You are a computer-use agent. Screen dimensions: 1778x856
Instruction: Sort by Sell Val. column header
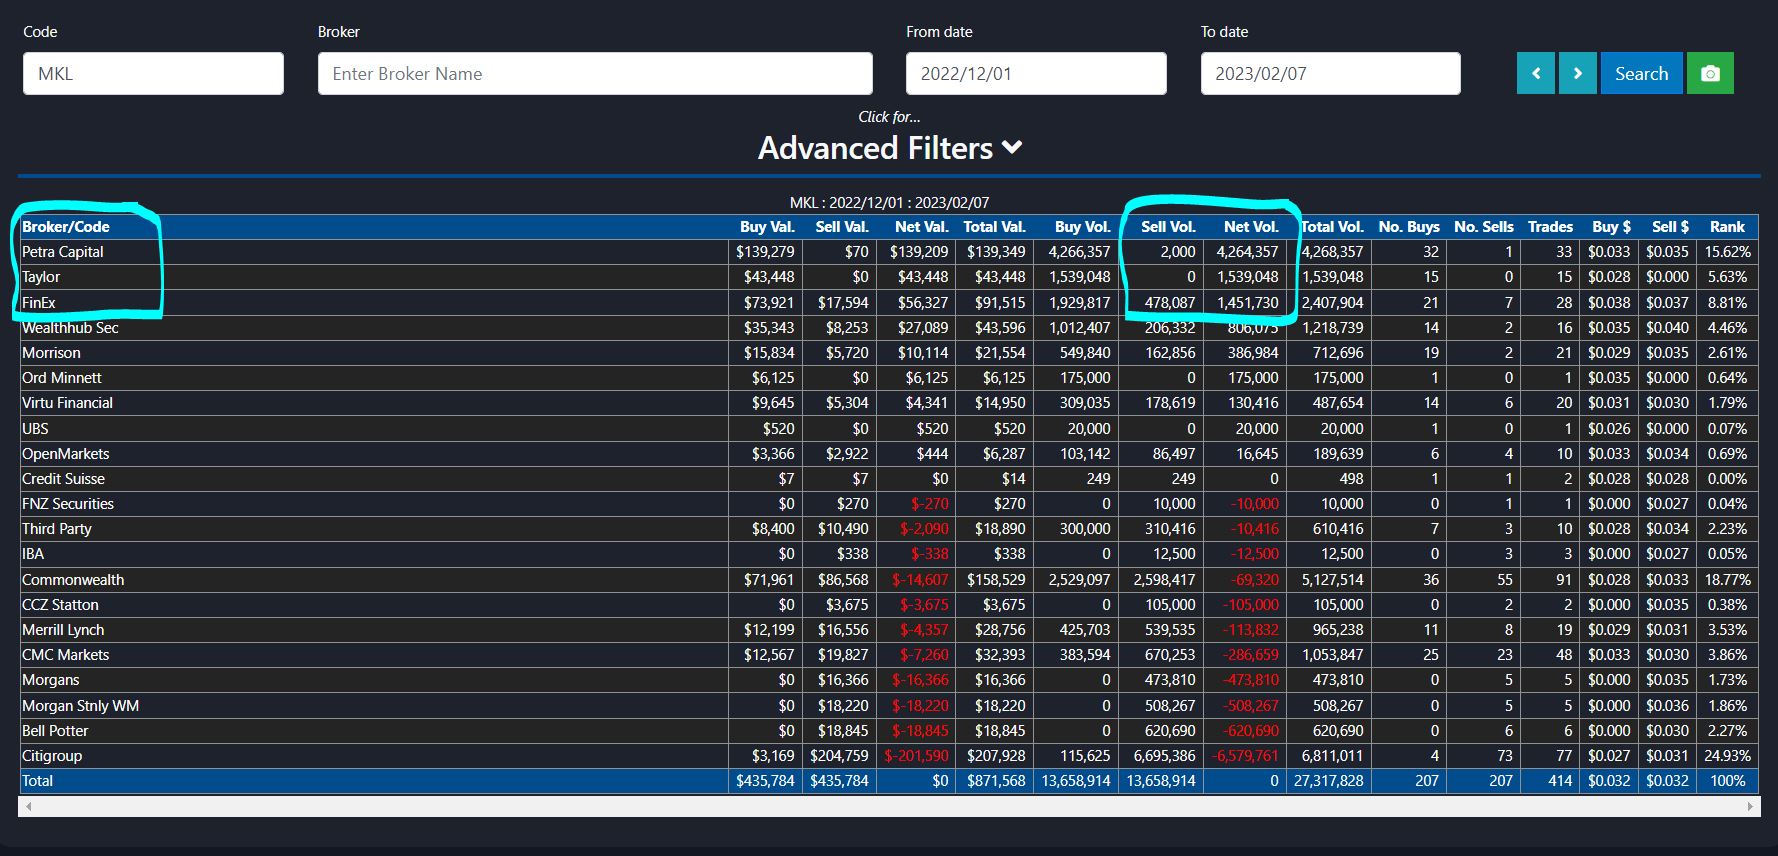point(842,227)
